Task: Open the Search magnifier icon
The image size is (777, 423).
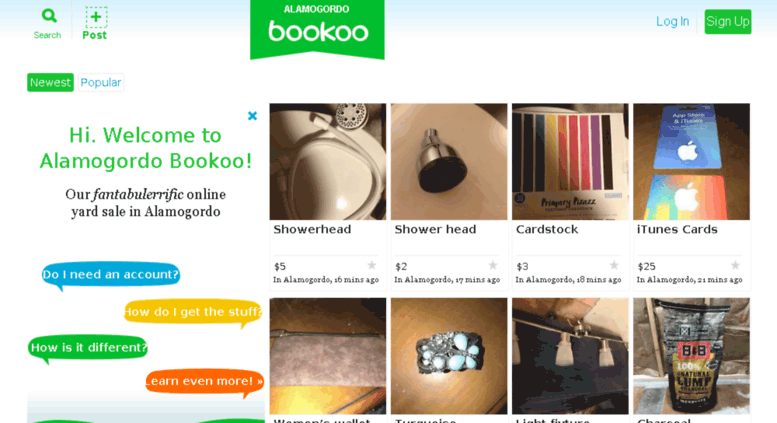Action: tap(49, 16)
